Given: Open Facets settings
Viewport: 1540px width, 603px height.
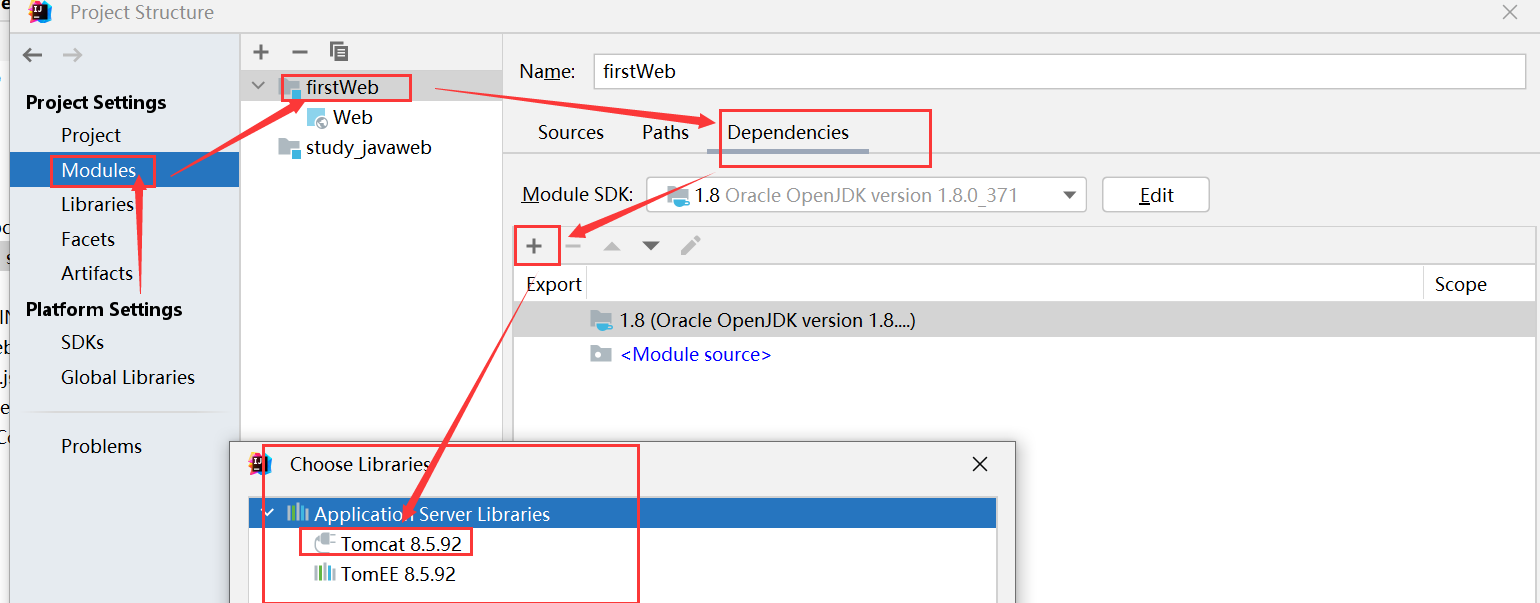Looking at the screenshot, I should [x=88, y=239].
